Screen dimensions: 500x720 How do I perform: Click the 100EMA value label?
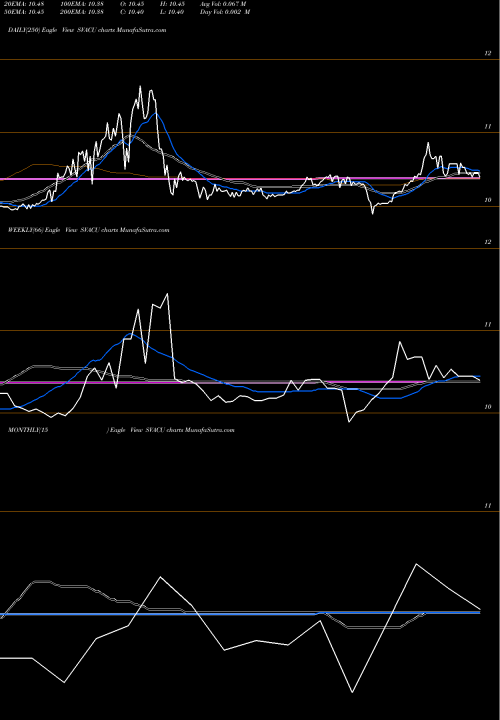click(x=84, y=3)
